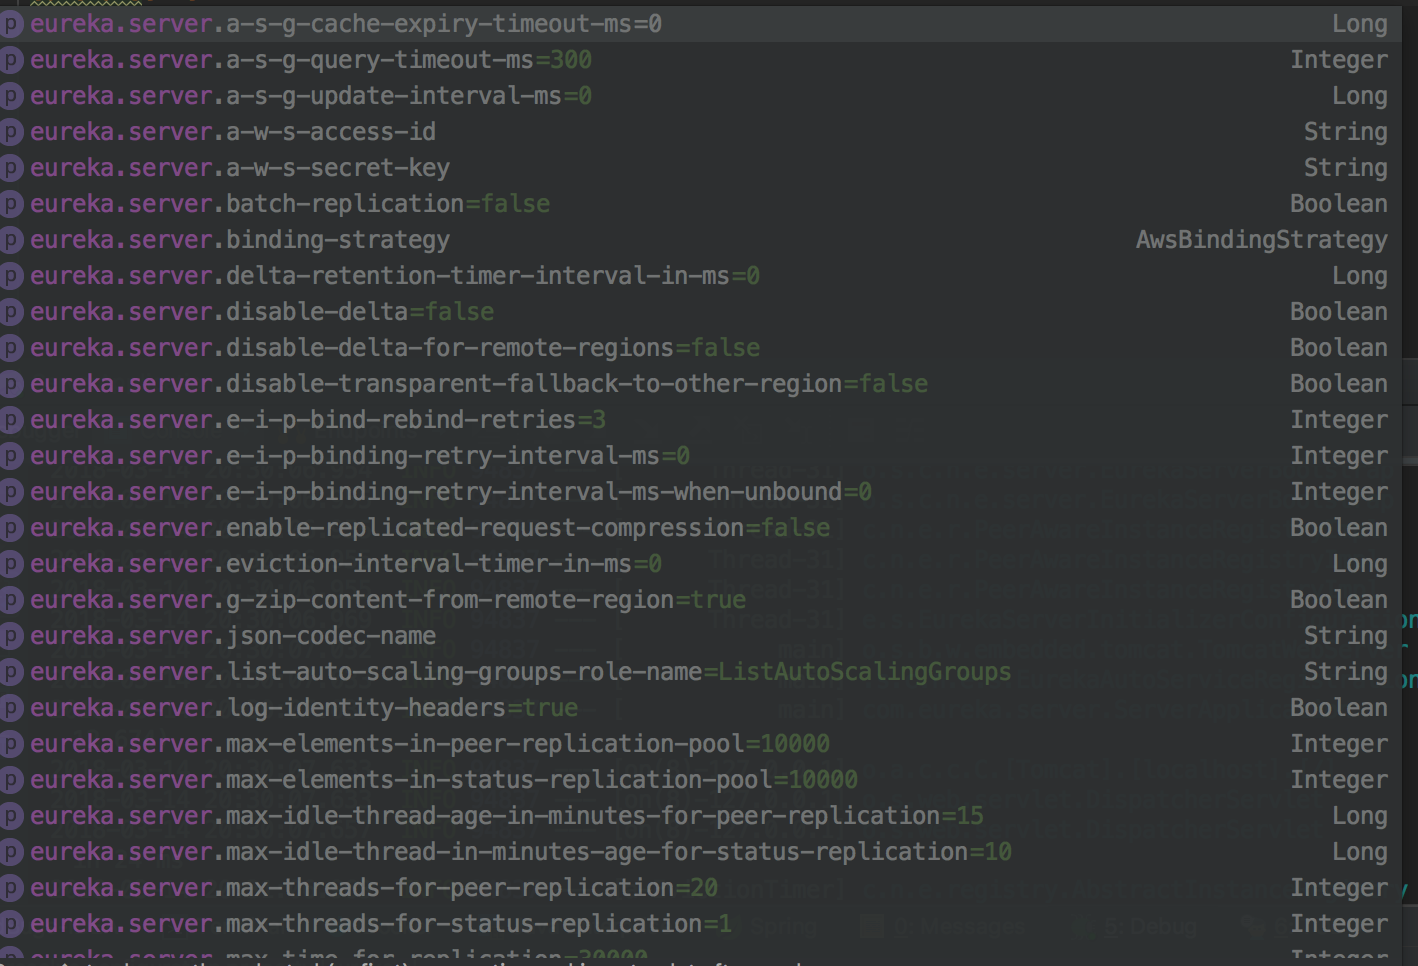Click the property icon beside binding-strategy
The width and height of the screenshot is (1418, 966).
click(x=12, y=240)
